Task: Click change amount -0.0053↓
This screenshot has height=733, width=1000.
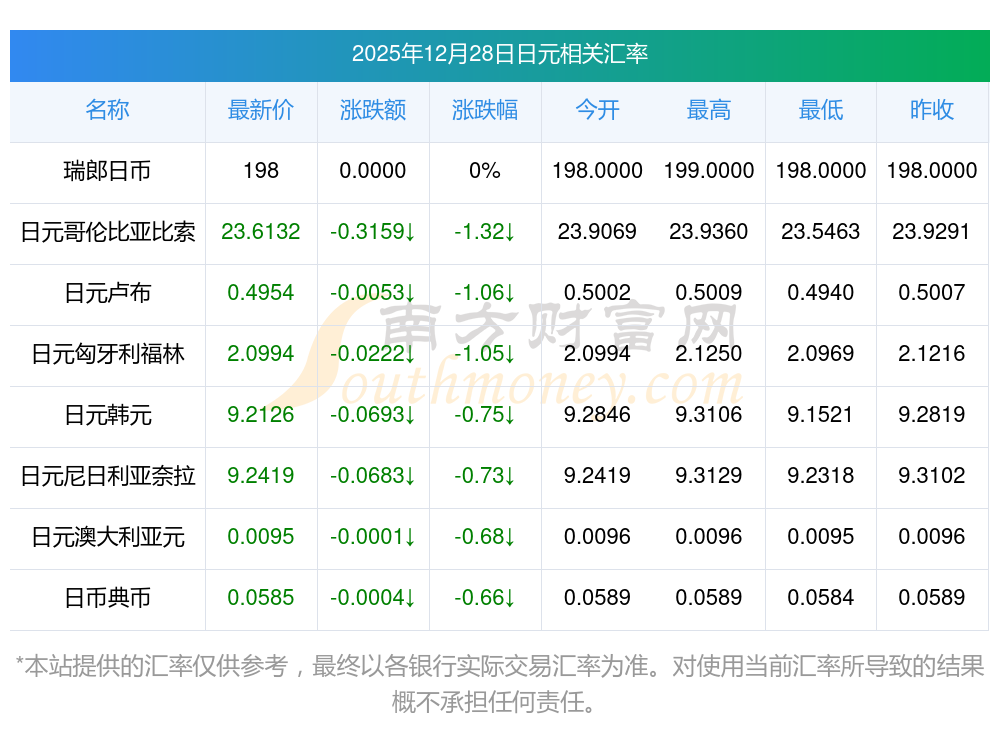Action: click(373, 292)
